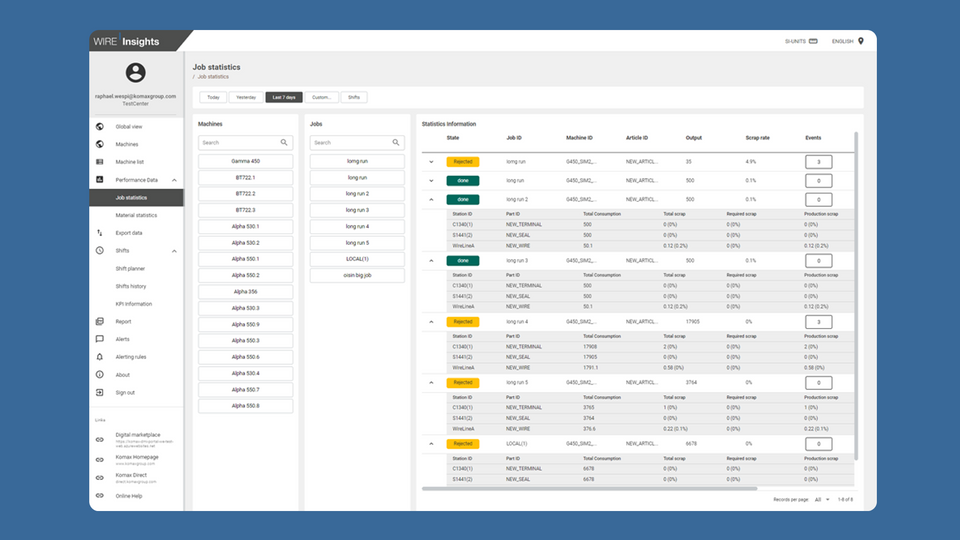Image resolution: width=960 pixels, height=540 pixels.
Task: Click the user profile avatar
Action: point(136,73)
